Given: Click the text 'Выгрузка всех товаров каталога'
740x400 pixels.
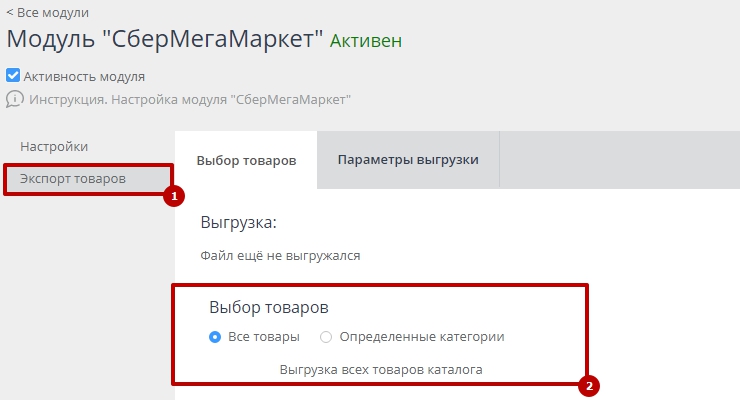Looking at the screenshot, I should 381,369.
